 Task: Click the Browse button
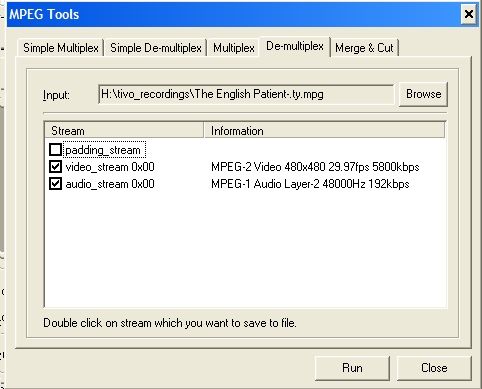tap(423, 94)
